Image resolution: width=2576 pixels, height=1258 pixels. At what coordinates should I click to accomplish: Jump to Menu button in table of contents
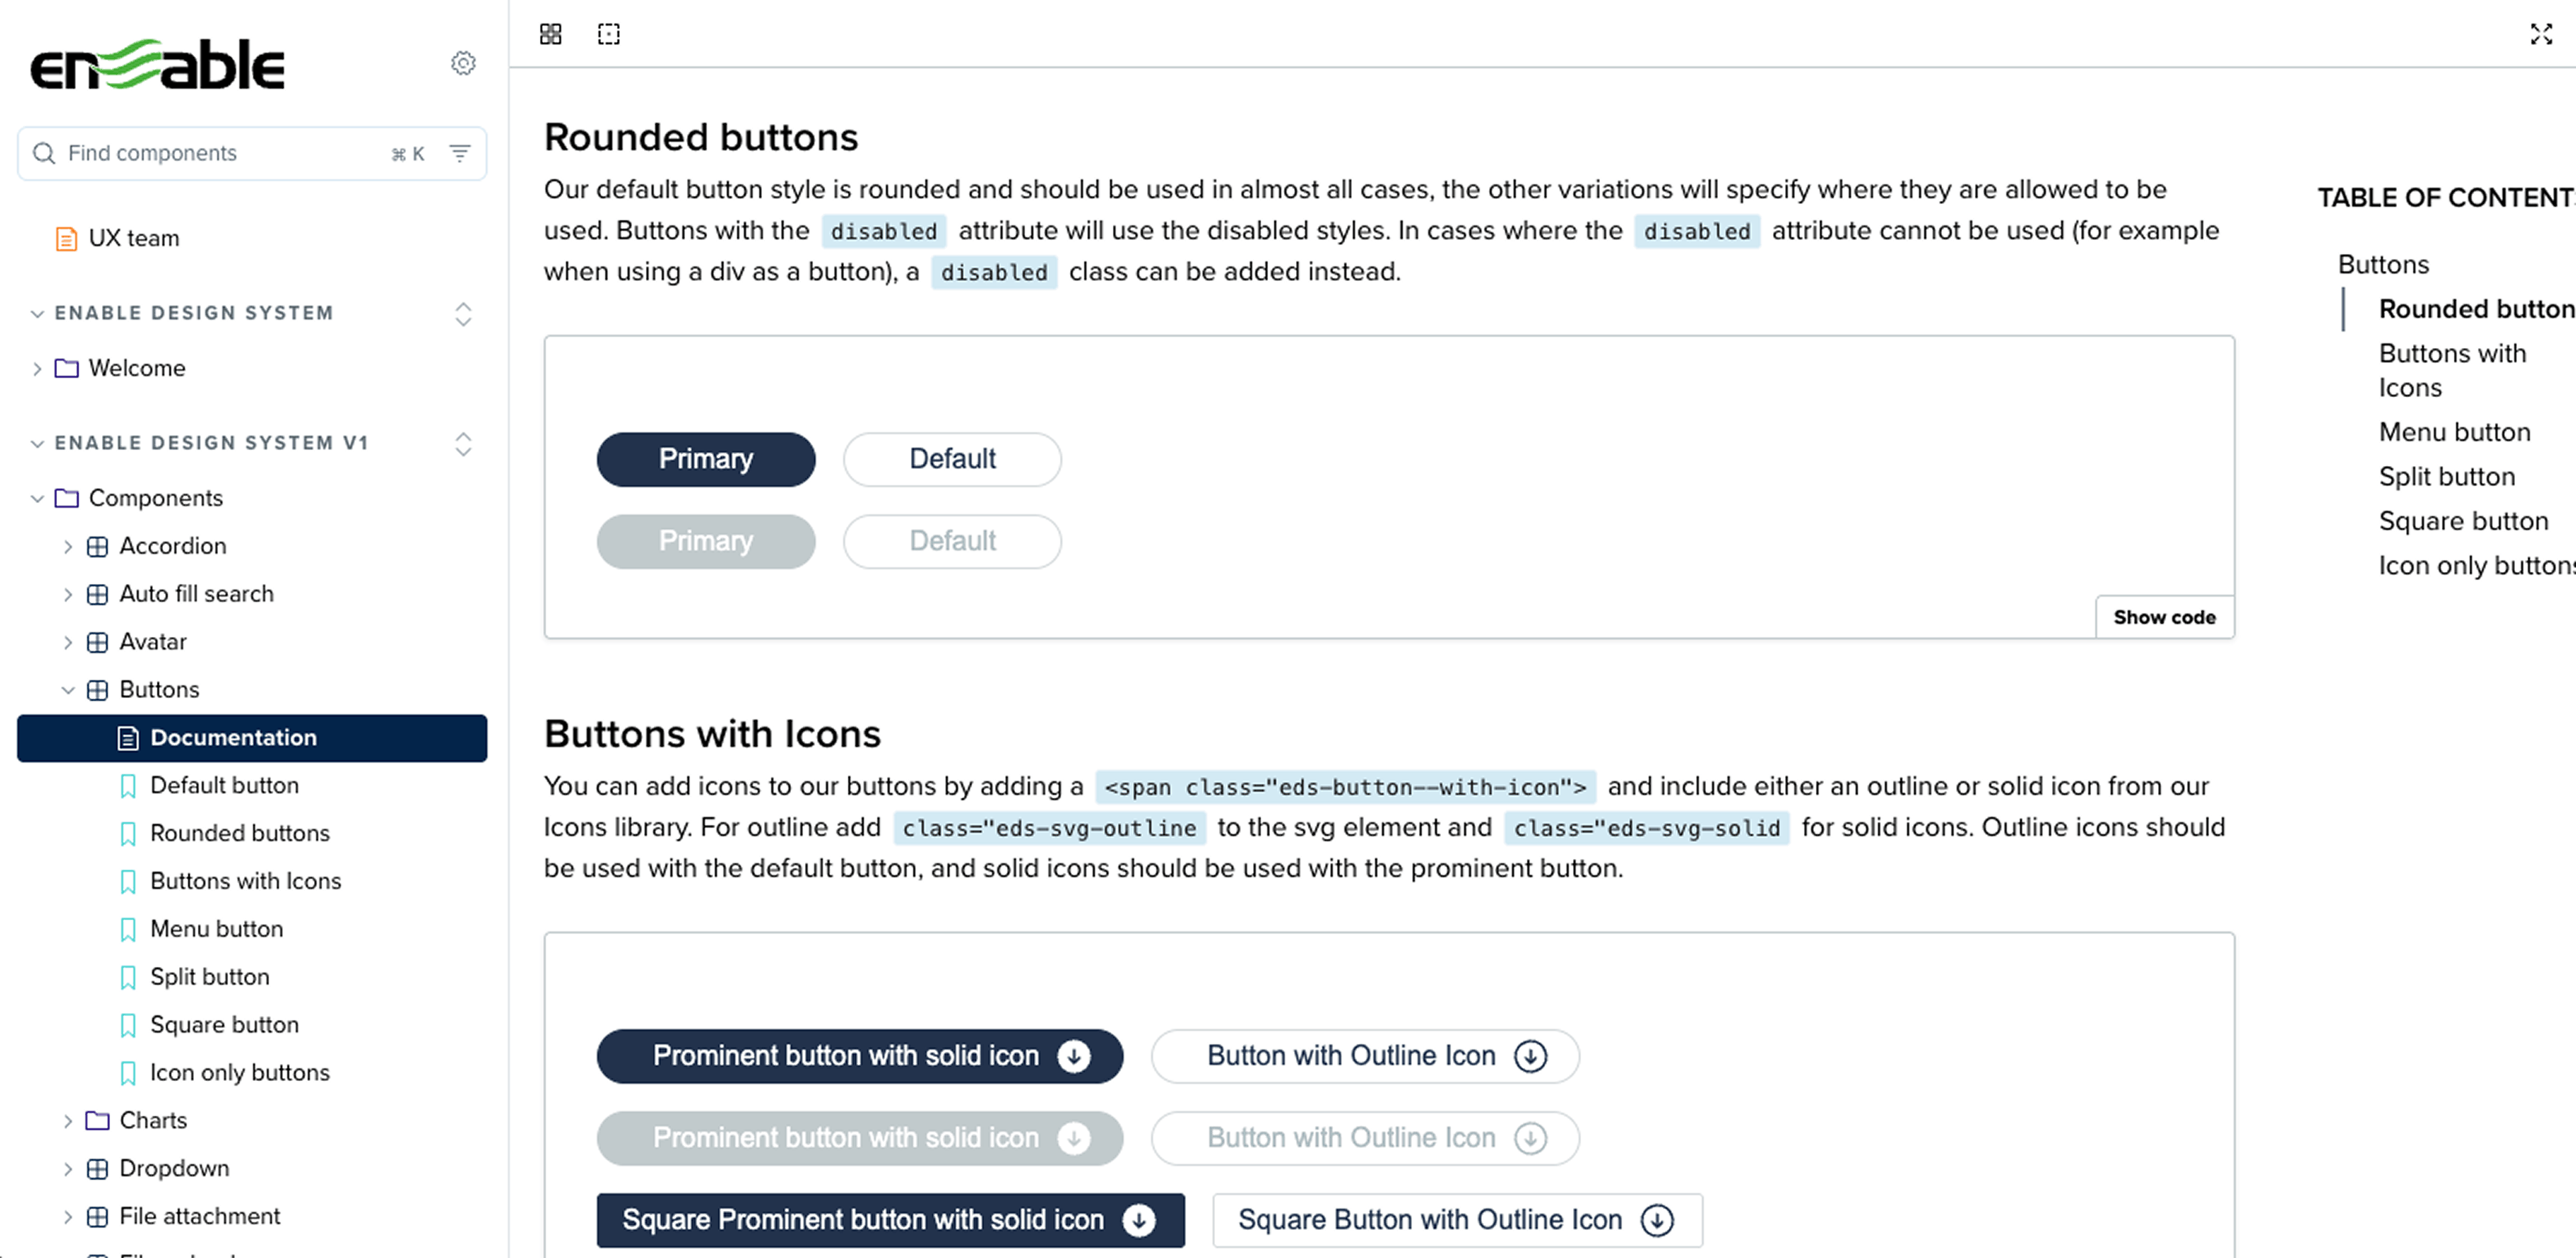pyautogui.click(x=2454, y=432)
